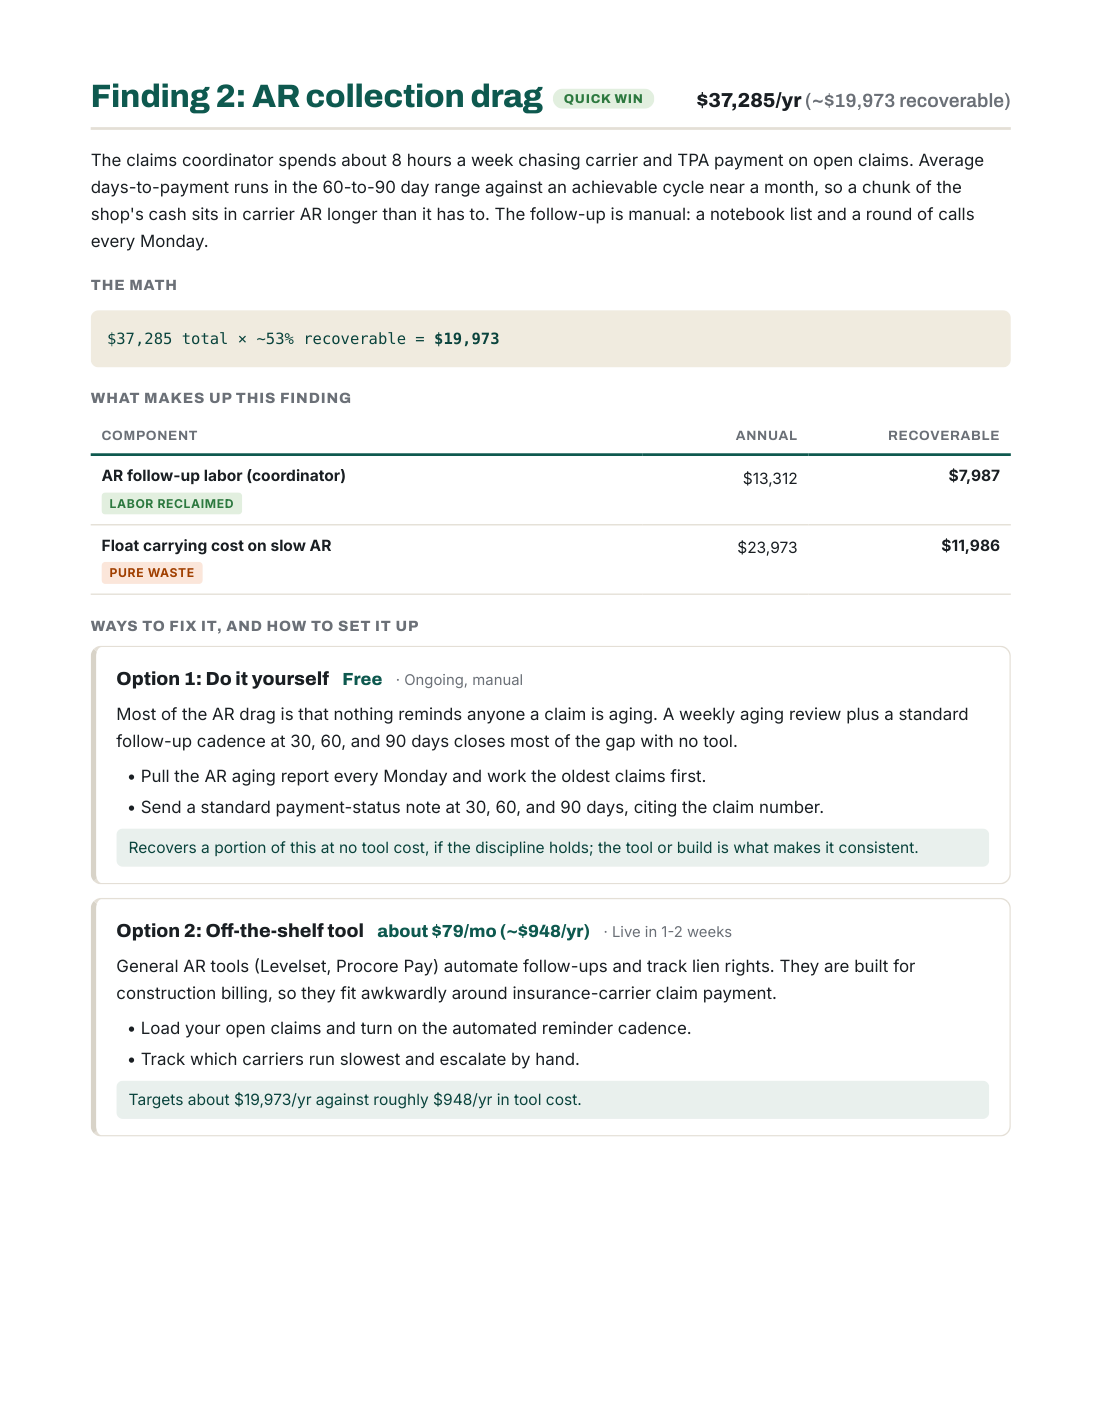Select the Finding 2: AR collection drag heading

[x=316, y=96]
